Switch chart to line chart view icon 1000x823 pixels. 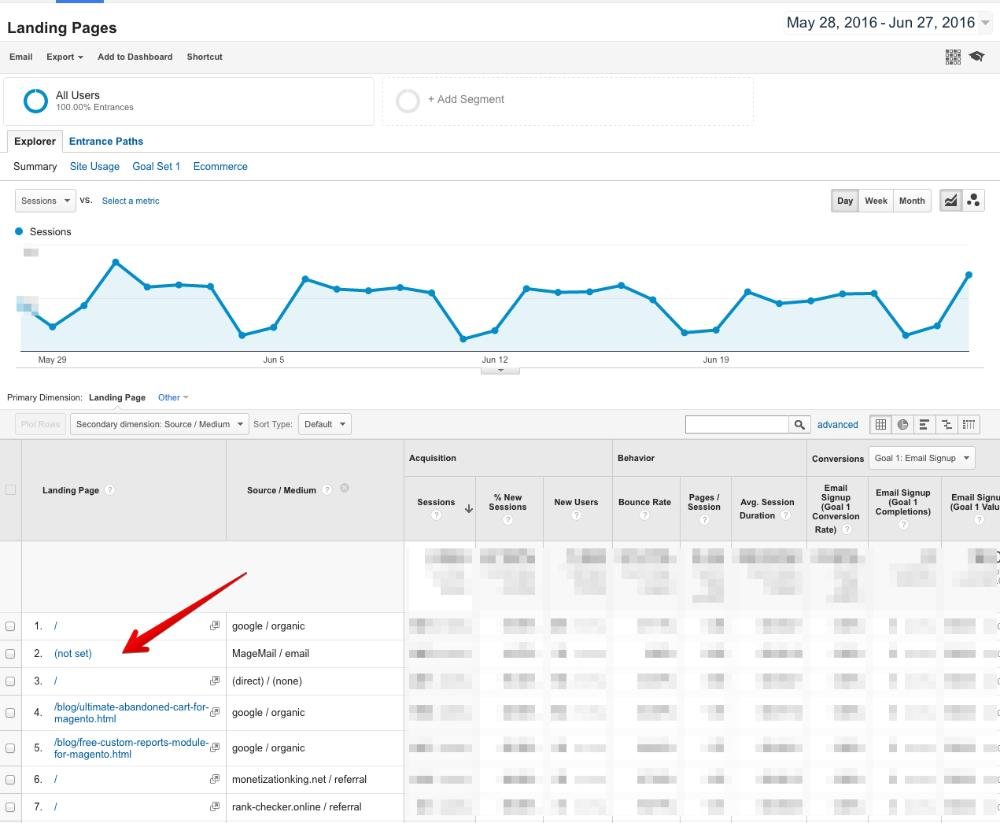[950, 201]
